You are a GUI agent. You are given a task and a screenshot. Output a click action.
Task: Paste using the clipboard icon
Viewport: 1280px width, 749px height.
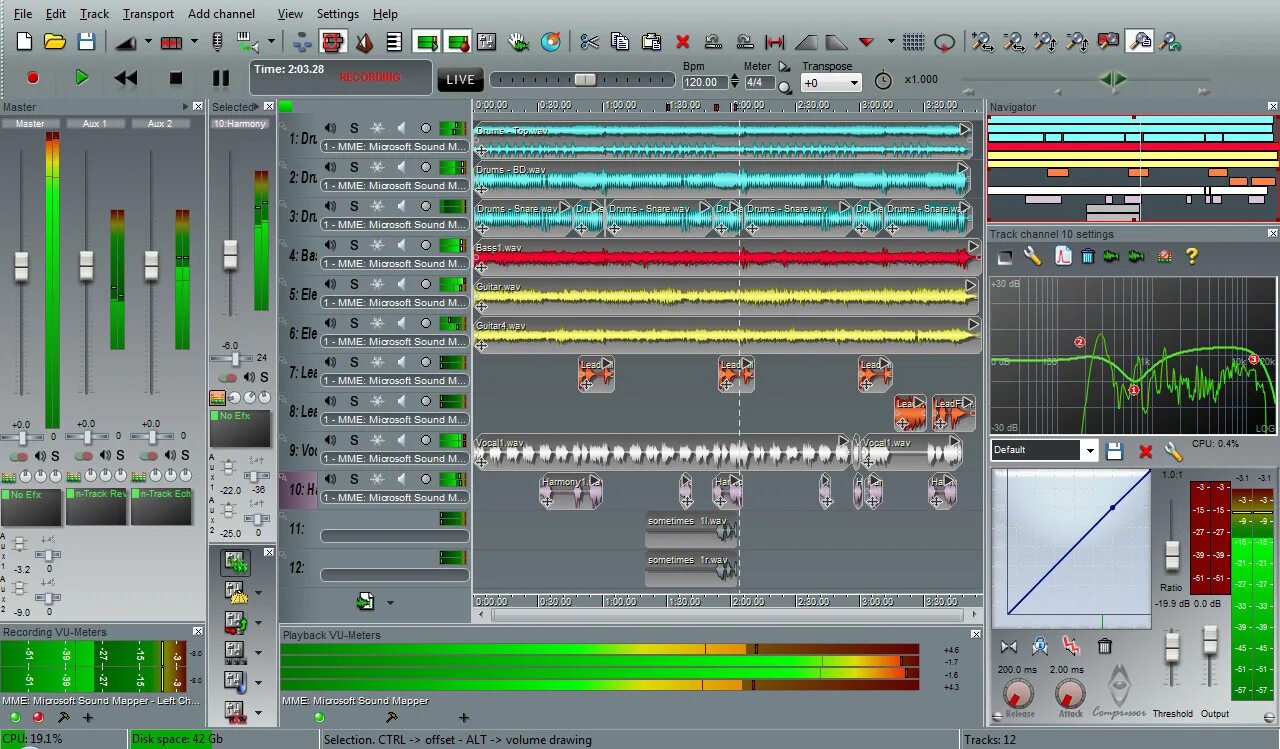651,42
